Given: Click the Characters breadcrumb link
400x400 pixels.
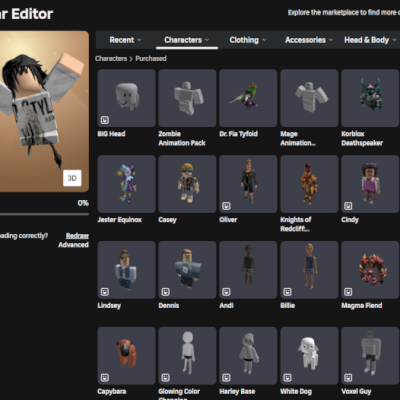Looking at the screenshot, I should [111, 58].
